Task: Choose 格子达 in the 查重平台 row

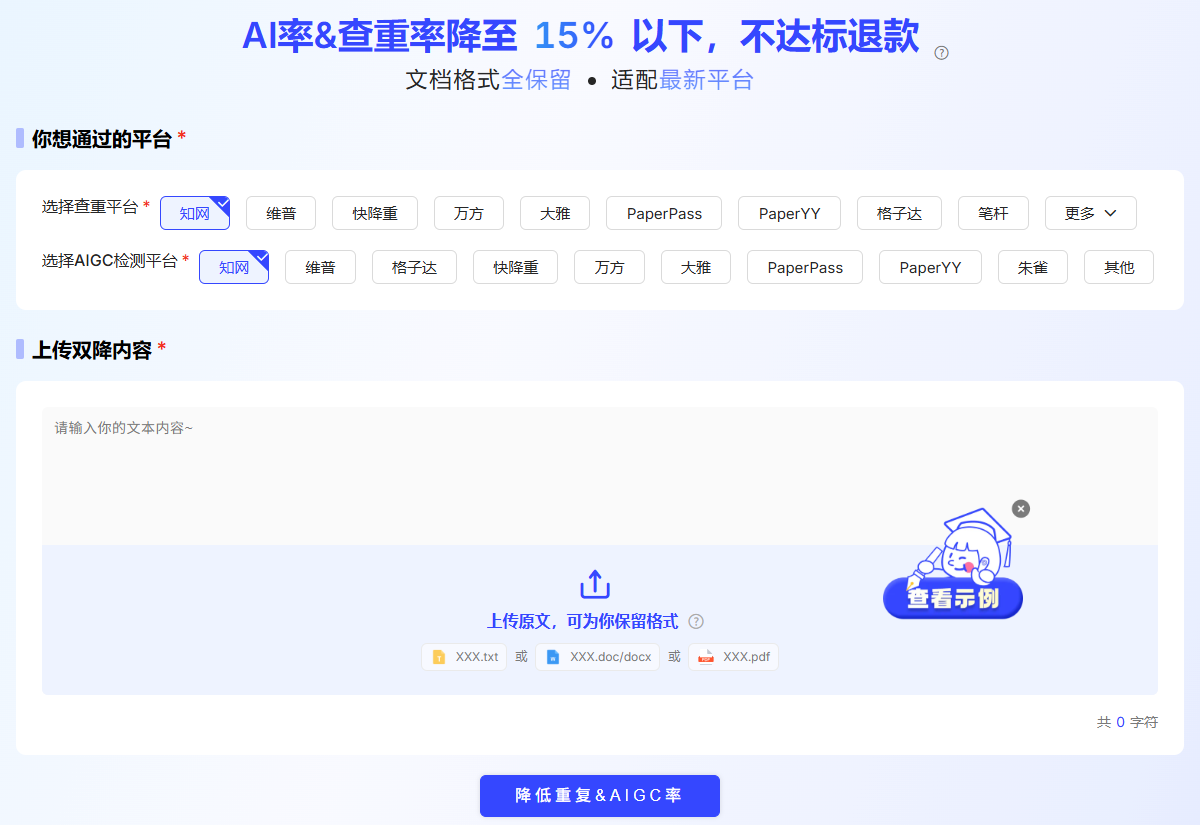Action: coord(899,213)
